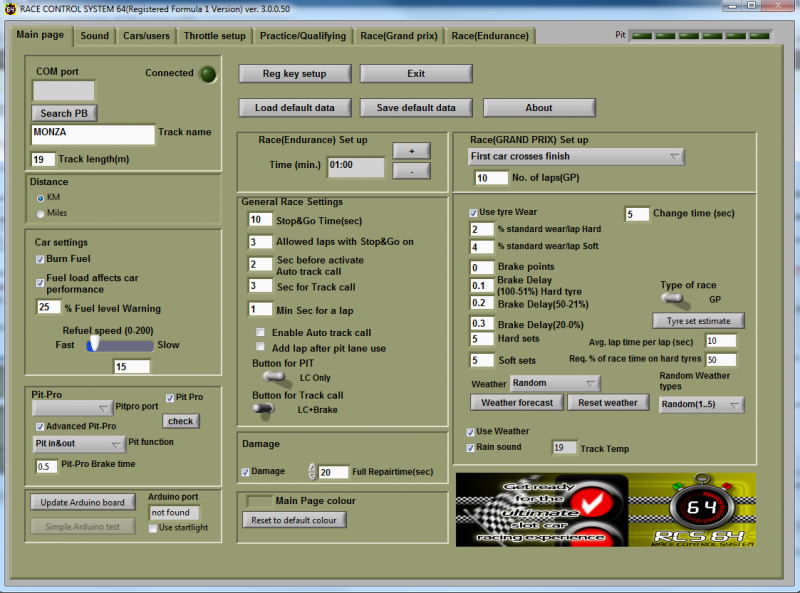
Task: Click the Refuel speed slider
Action: (120, 344)
